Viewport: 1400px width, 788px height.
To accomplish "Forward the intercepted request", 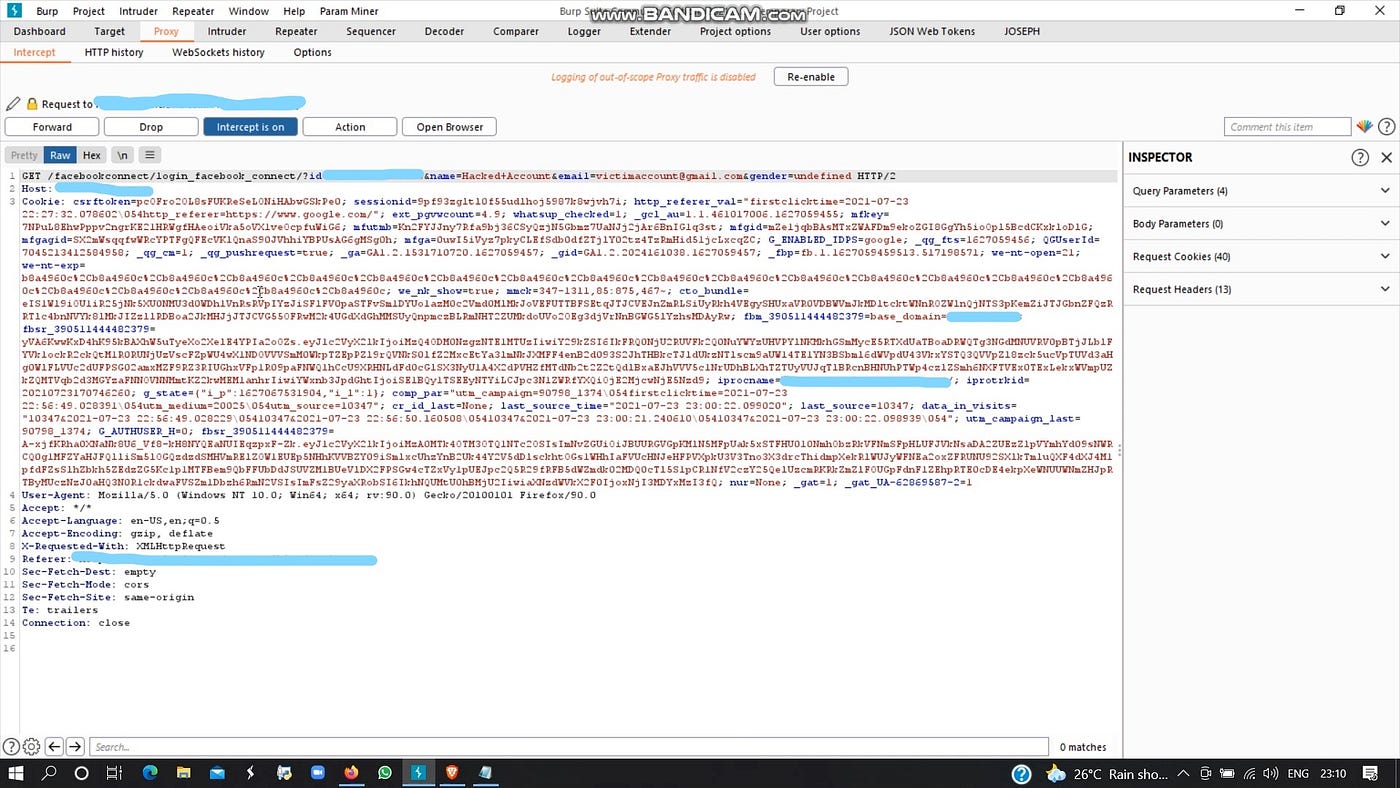I will pos(52,127).
